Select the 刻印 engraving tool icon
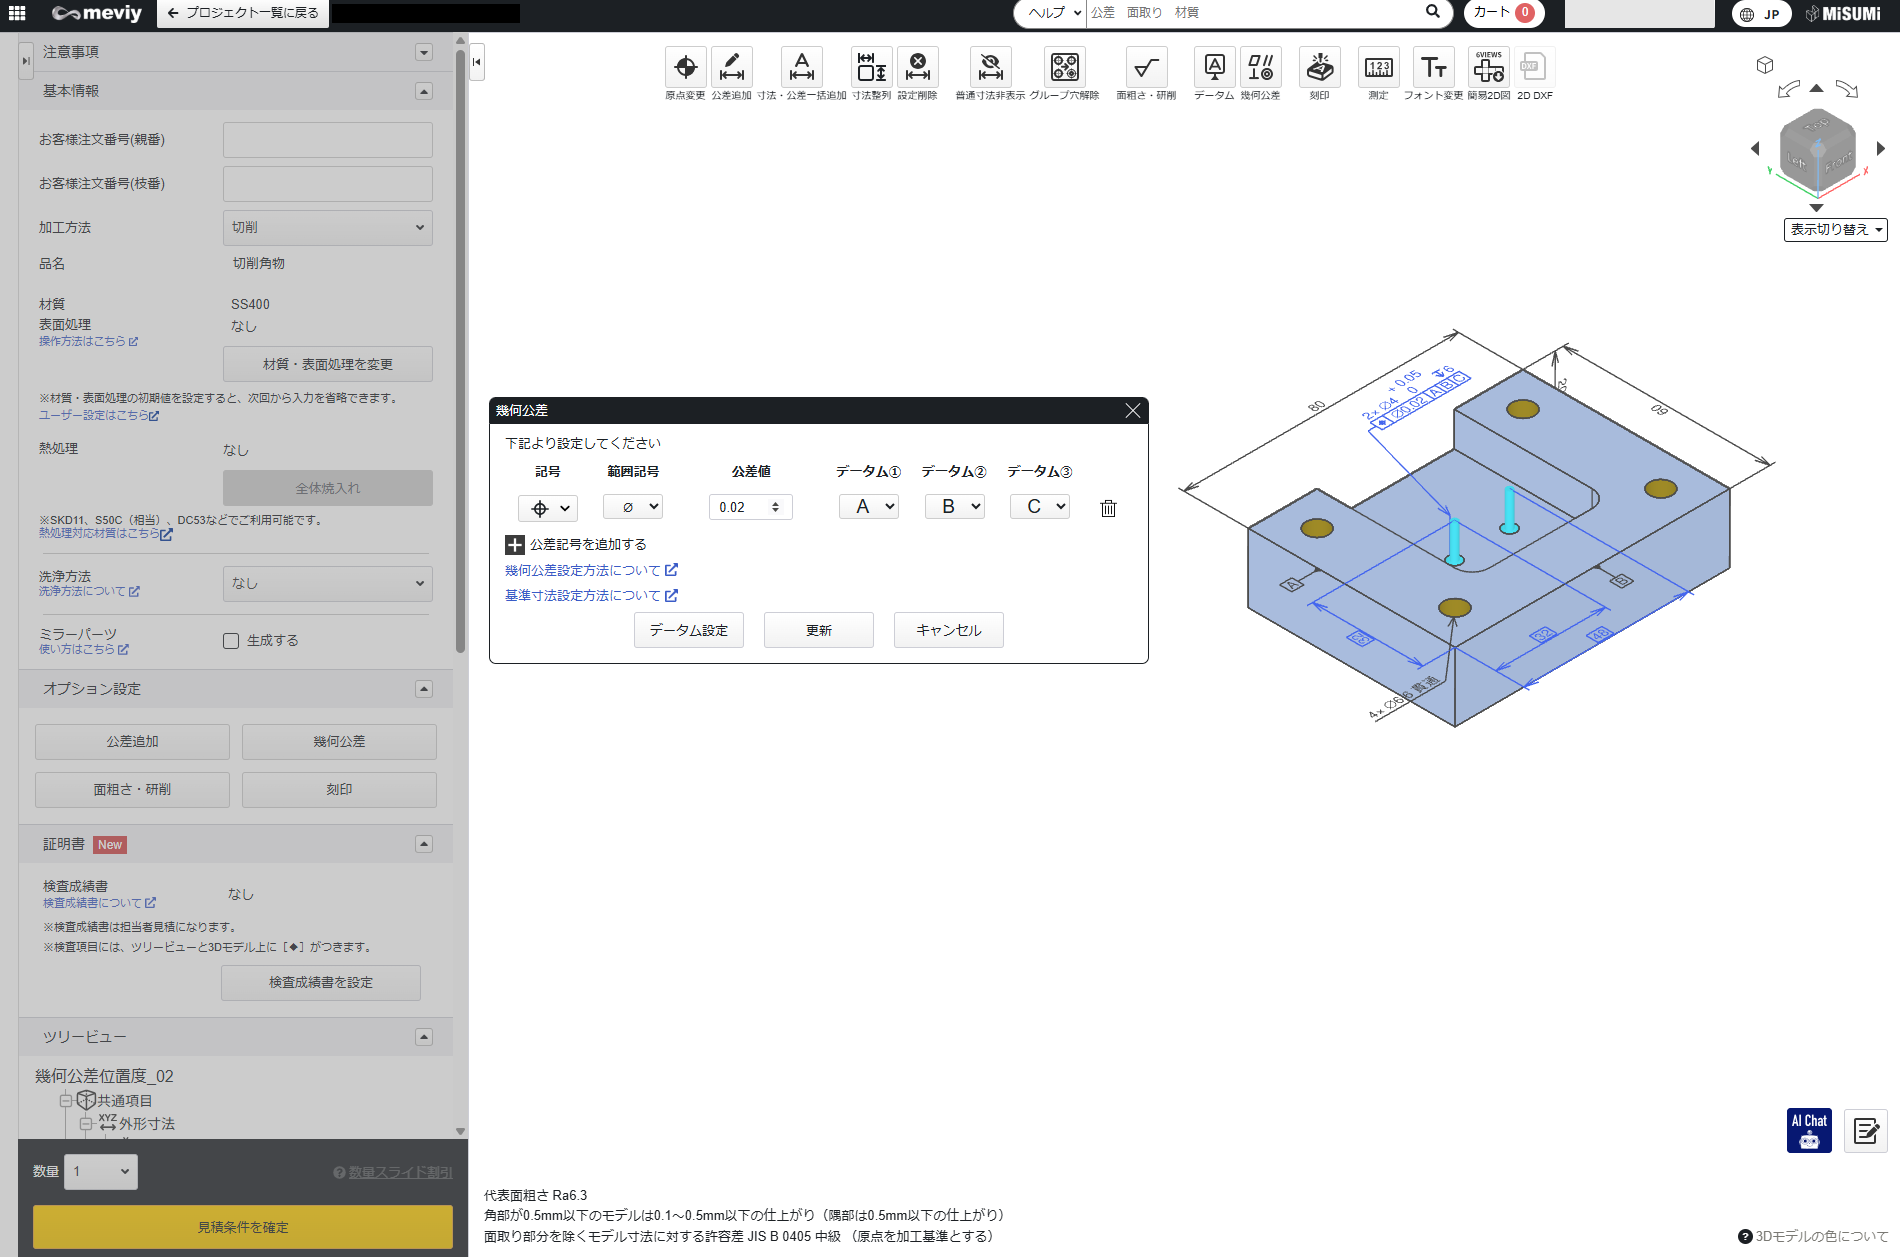Viewport: 1900px width, 1257px height. click(x=1319, y=68)
